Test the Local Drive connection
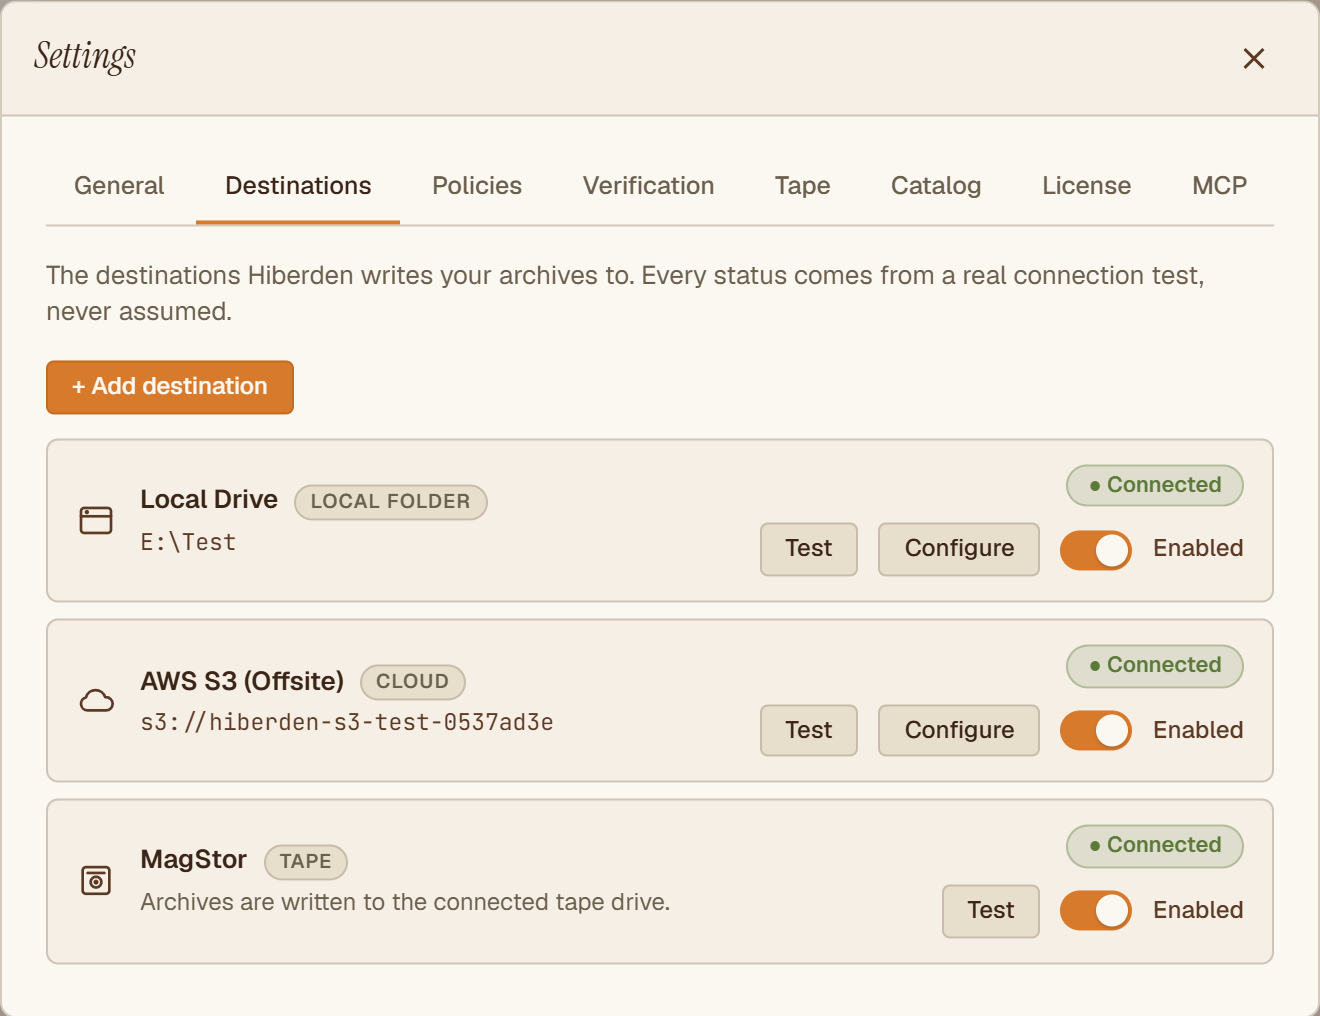 click(x=809, y=549)
